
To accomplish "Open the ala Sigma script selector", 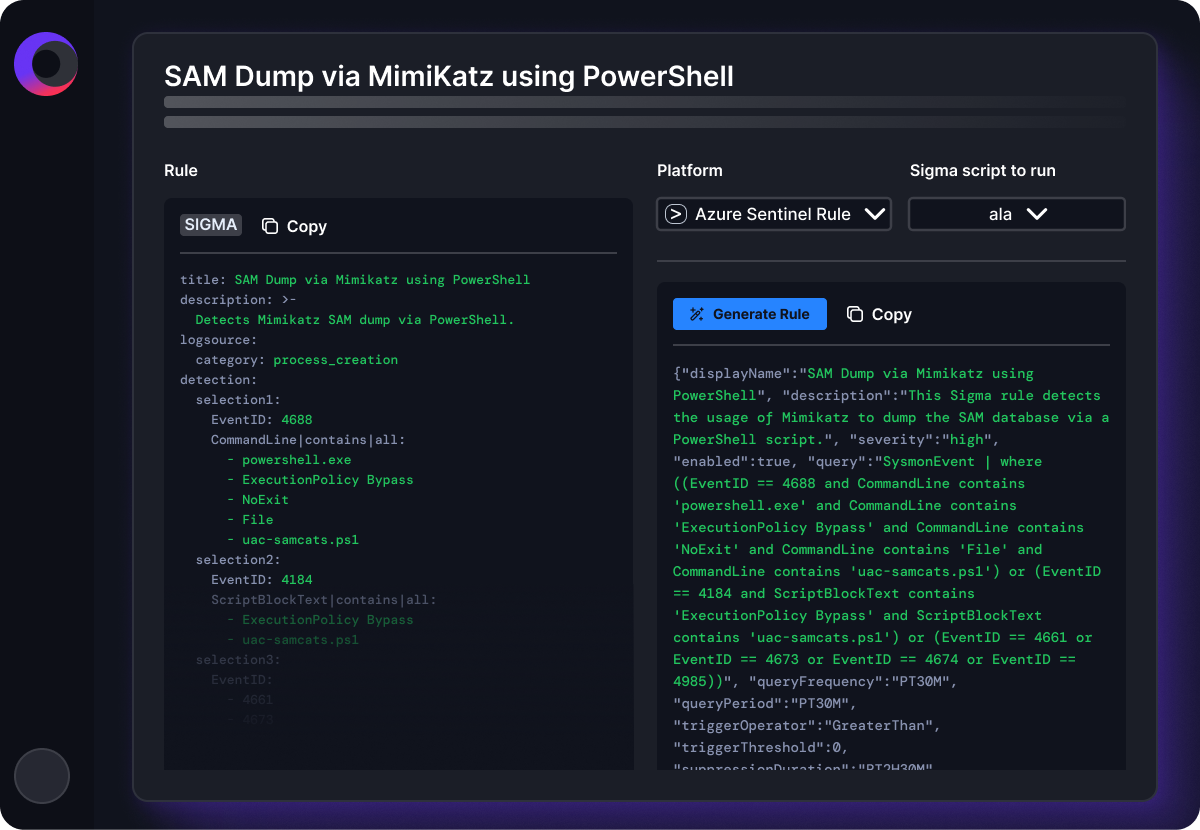I will [x=1017, y=214].
